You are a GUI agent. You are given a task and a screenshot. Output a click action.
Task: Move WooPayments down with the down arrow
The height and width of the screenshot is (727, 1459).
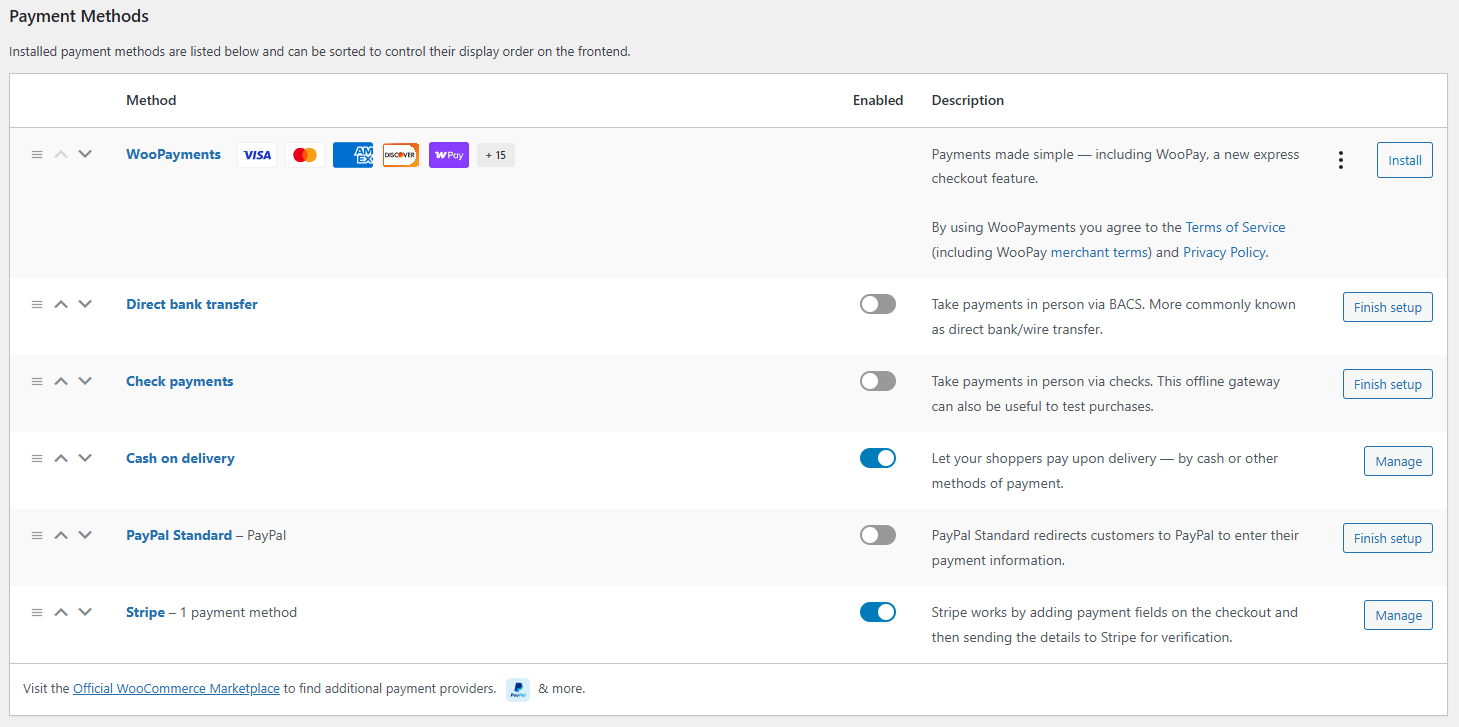[85, 155]
